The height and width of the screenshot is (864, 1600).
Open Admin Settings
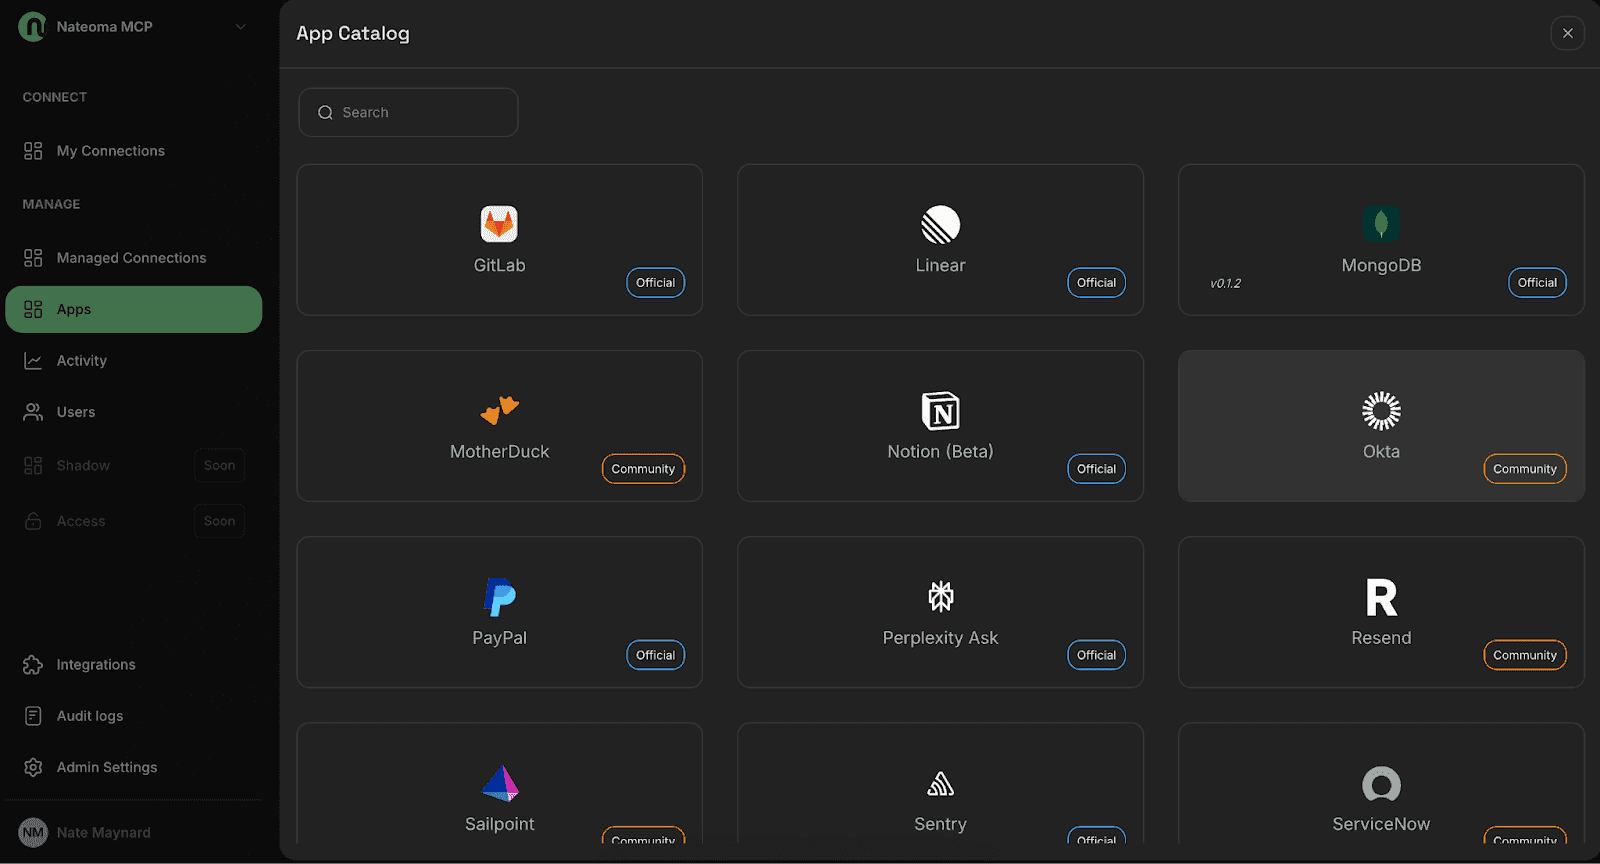pos(134,767)
